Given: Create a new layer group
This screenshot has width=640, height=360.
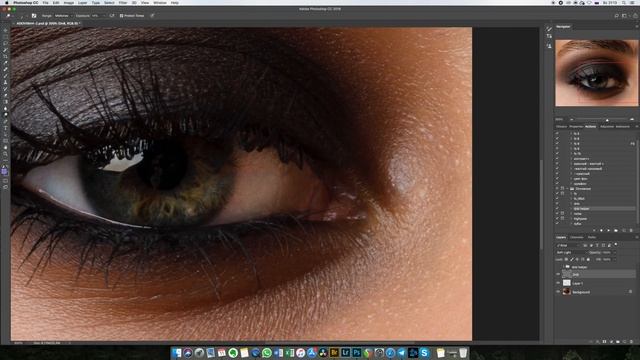Looking at the screenshot, I should click(618, 342).
